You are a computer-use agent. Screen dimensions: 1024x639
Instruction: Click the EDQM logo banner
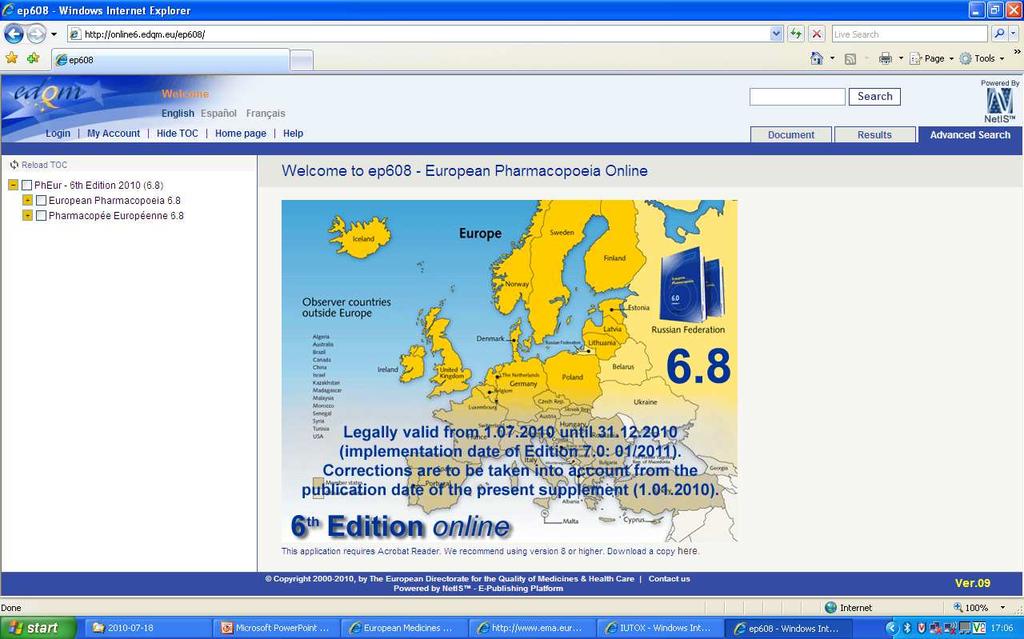51,96
